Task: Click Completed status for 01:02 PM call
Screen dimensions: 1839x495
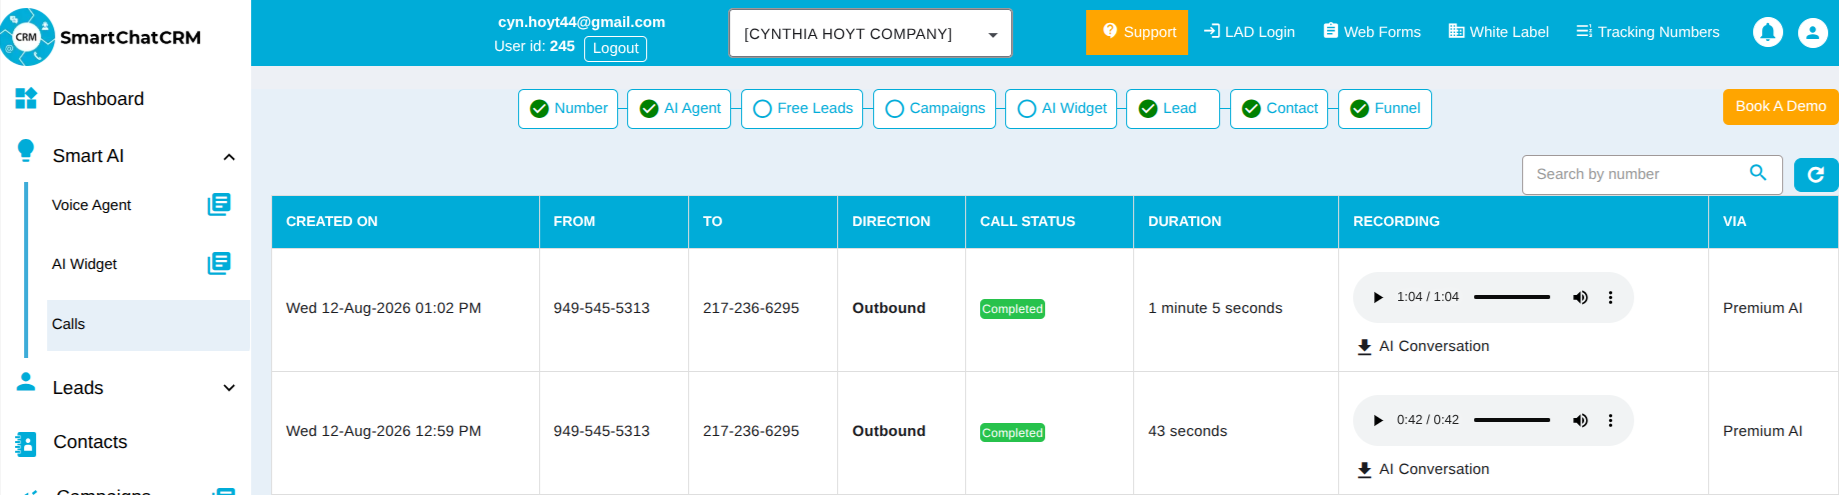Action: tap(1012, 309)
